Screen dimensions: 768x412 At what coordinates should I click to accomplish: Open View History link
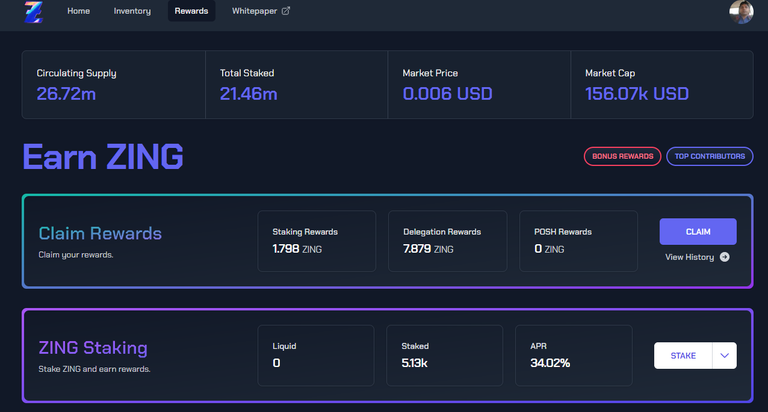pos(689,257)
